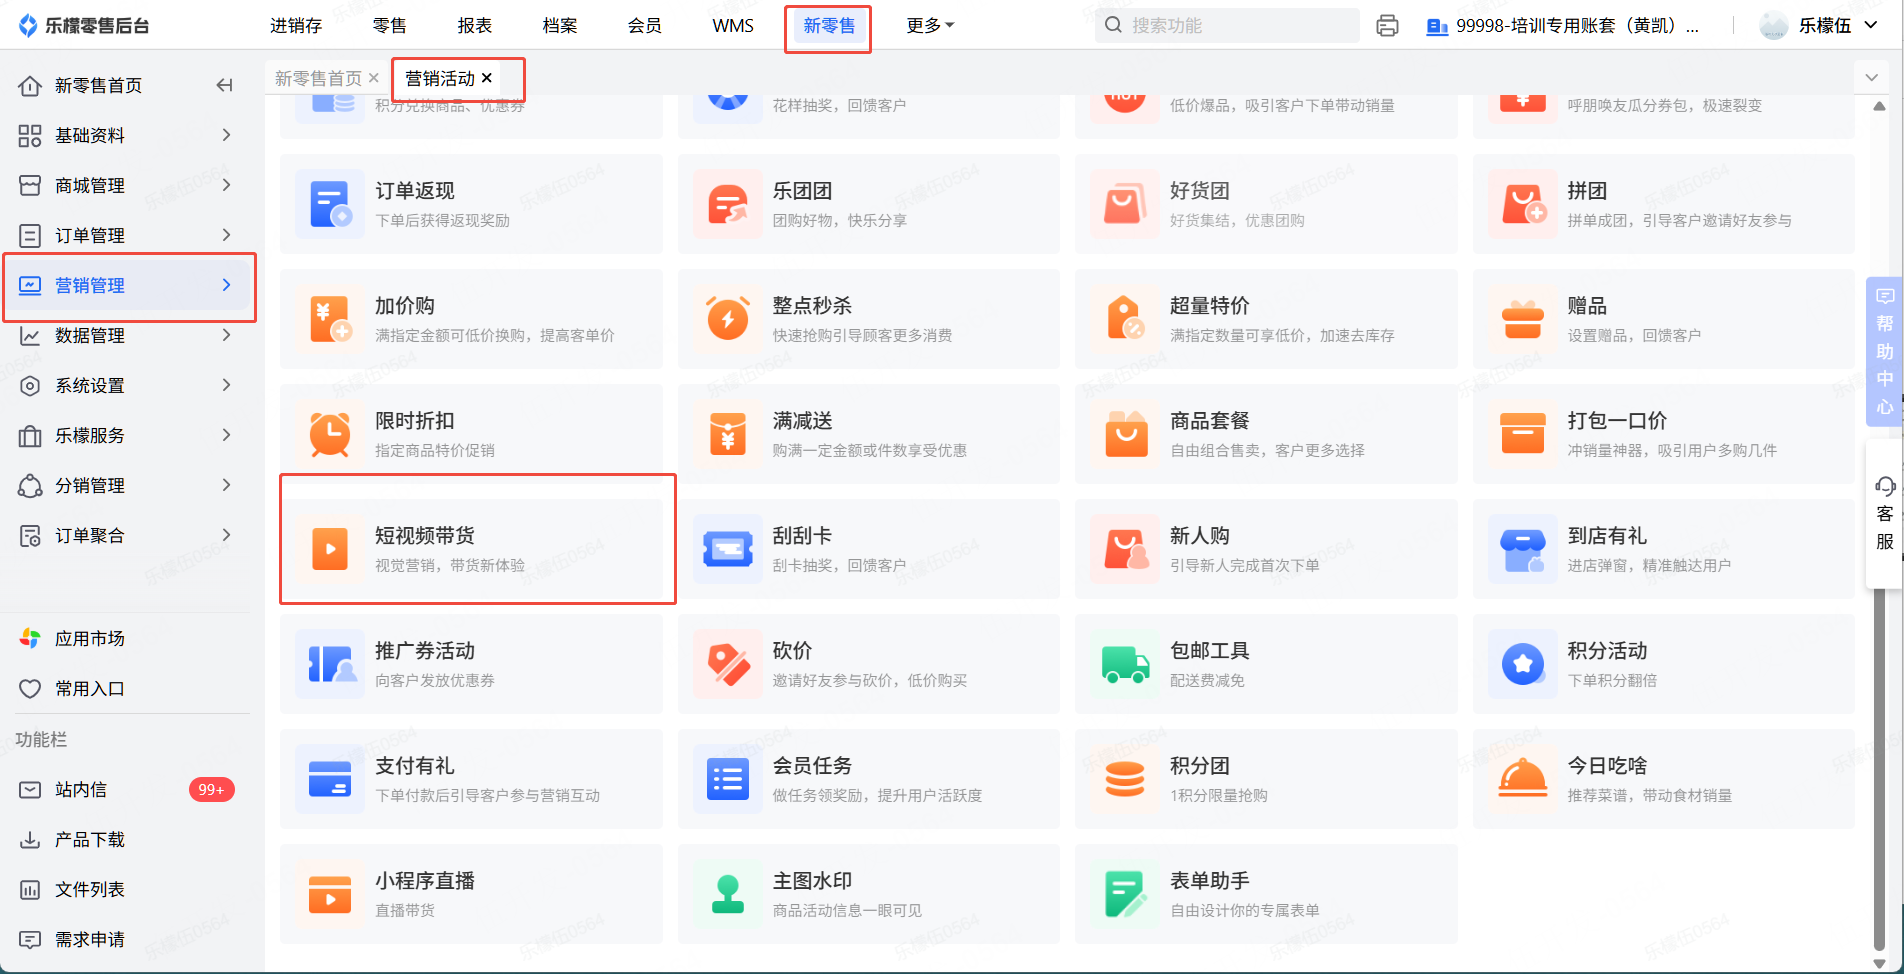
Task: Open the tab list dropdown chevron
Action: tap(1871, 77)
